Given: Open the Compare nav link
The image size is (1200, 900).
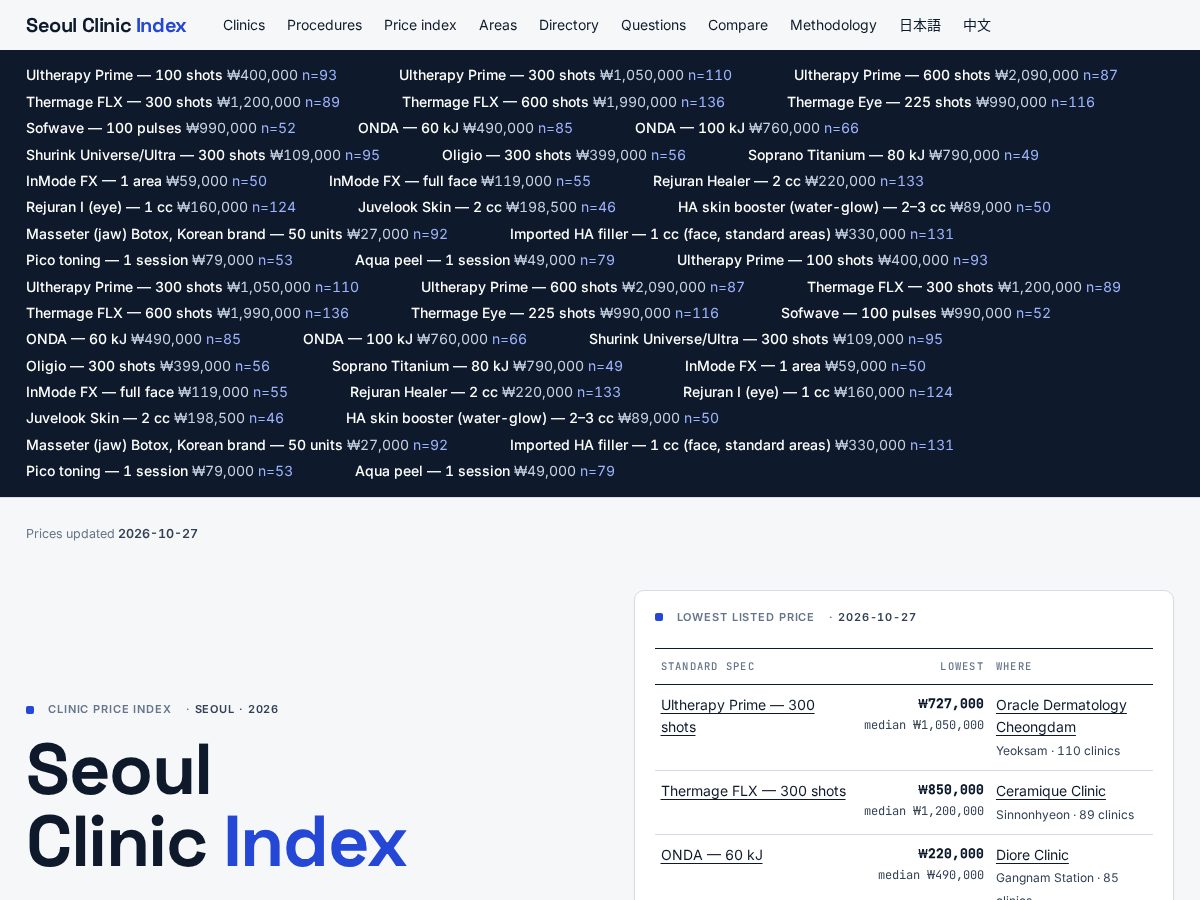Looking at the screenshot, I should click(738, 25).
